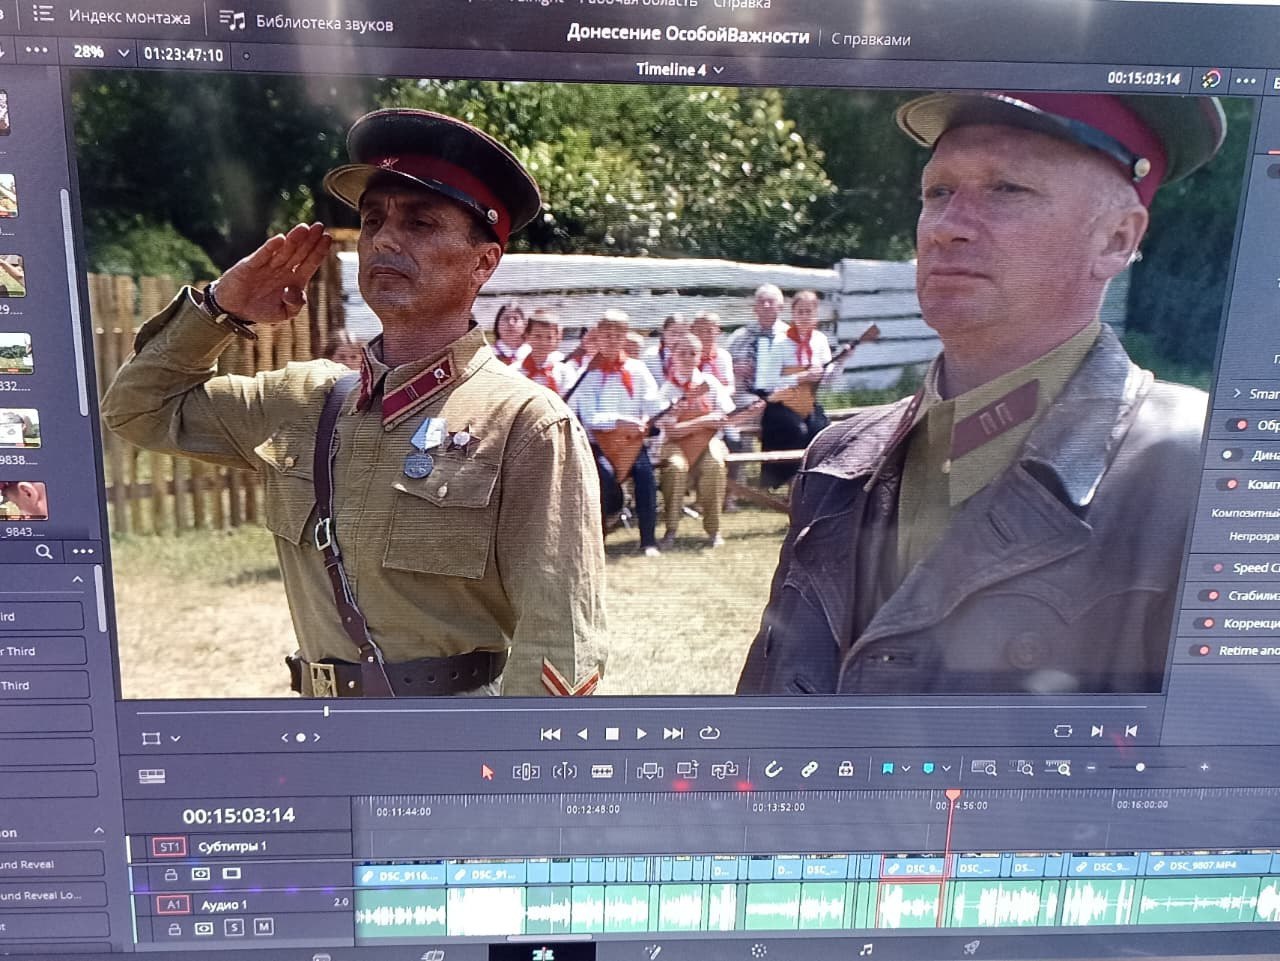Open the 28% viewer zoom dropdown
1280x961 pixels.
point(101,52)
